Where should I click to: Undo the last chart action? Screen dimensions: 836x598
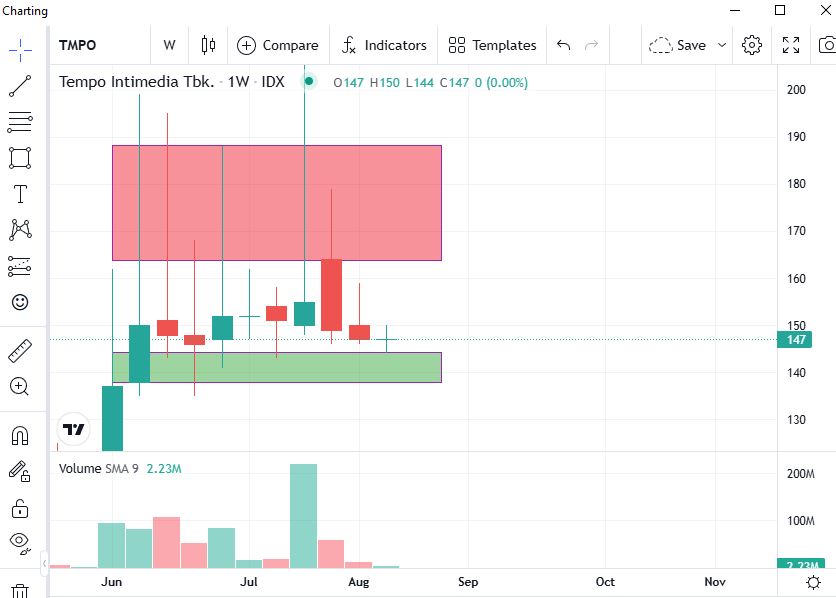pos(564,45)
